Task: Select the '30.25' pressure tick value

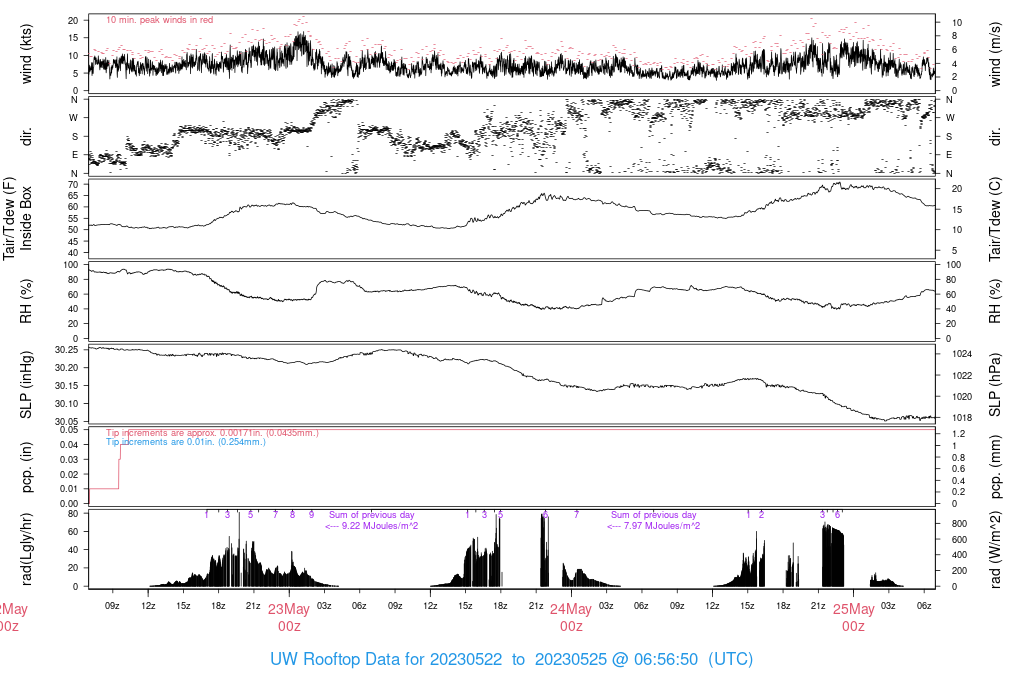Action: (67, 350)
